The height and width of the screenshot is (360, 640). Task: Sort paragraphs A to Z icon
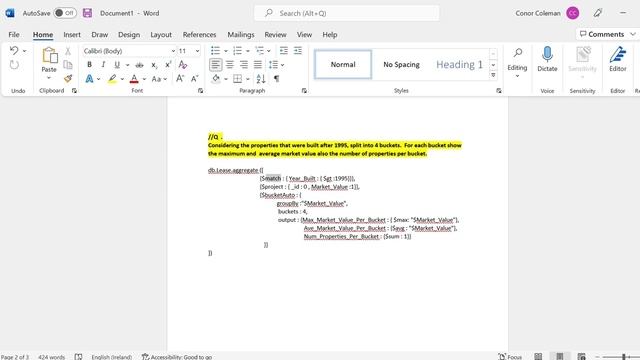coord(261,79)
